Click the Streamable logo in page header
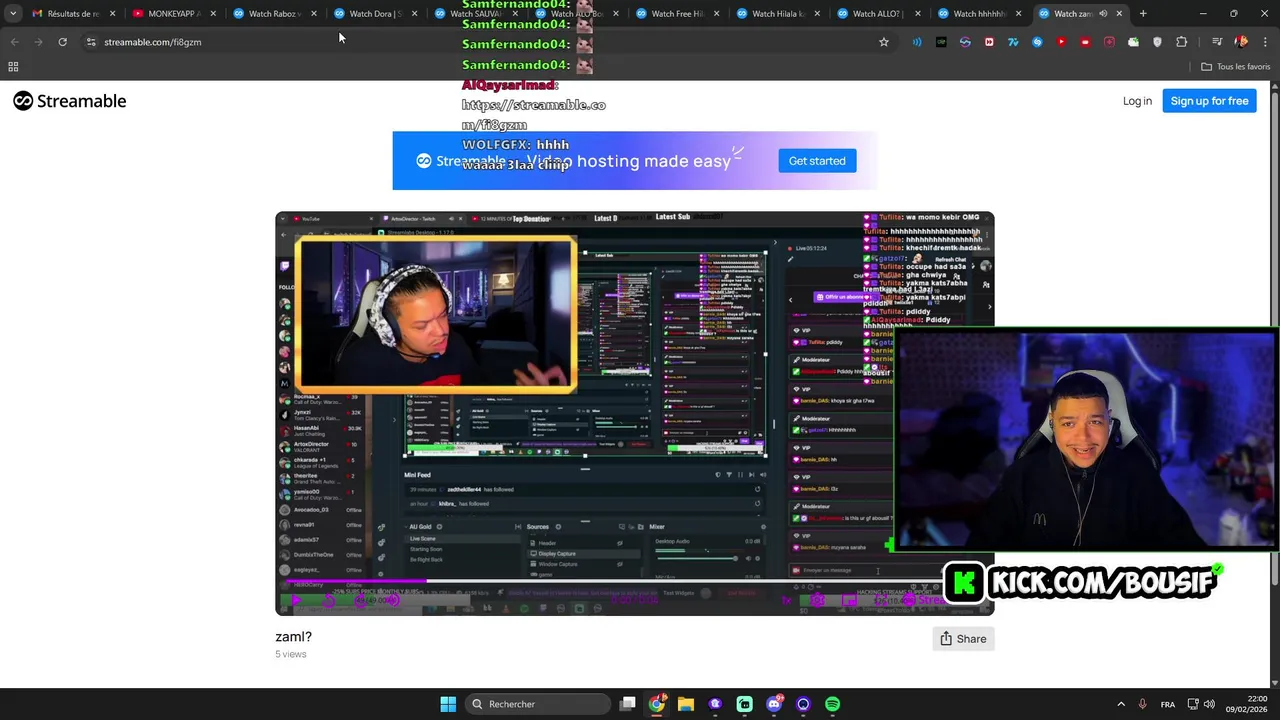This screenshot has height=720, width=1280. [69, 101]
